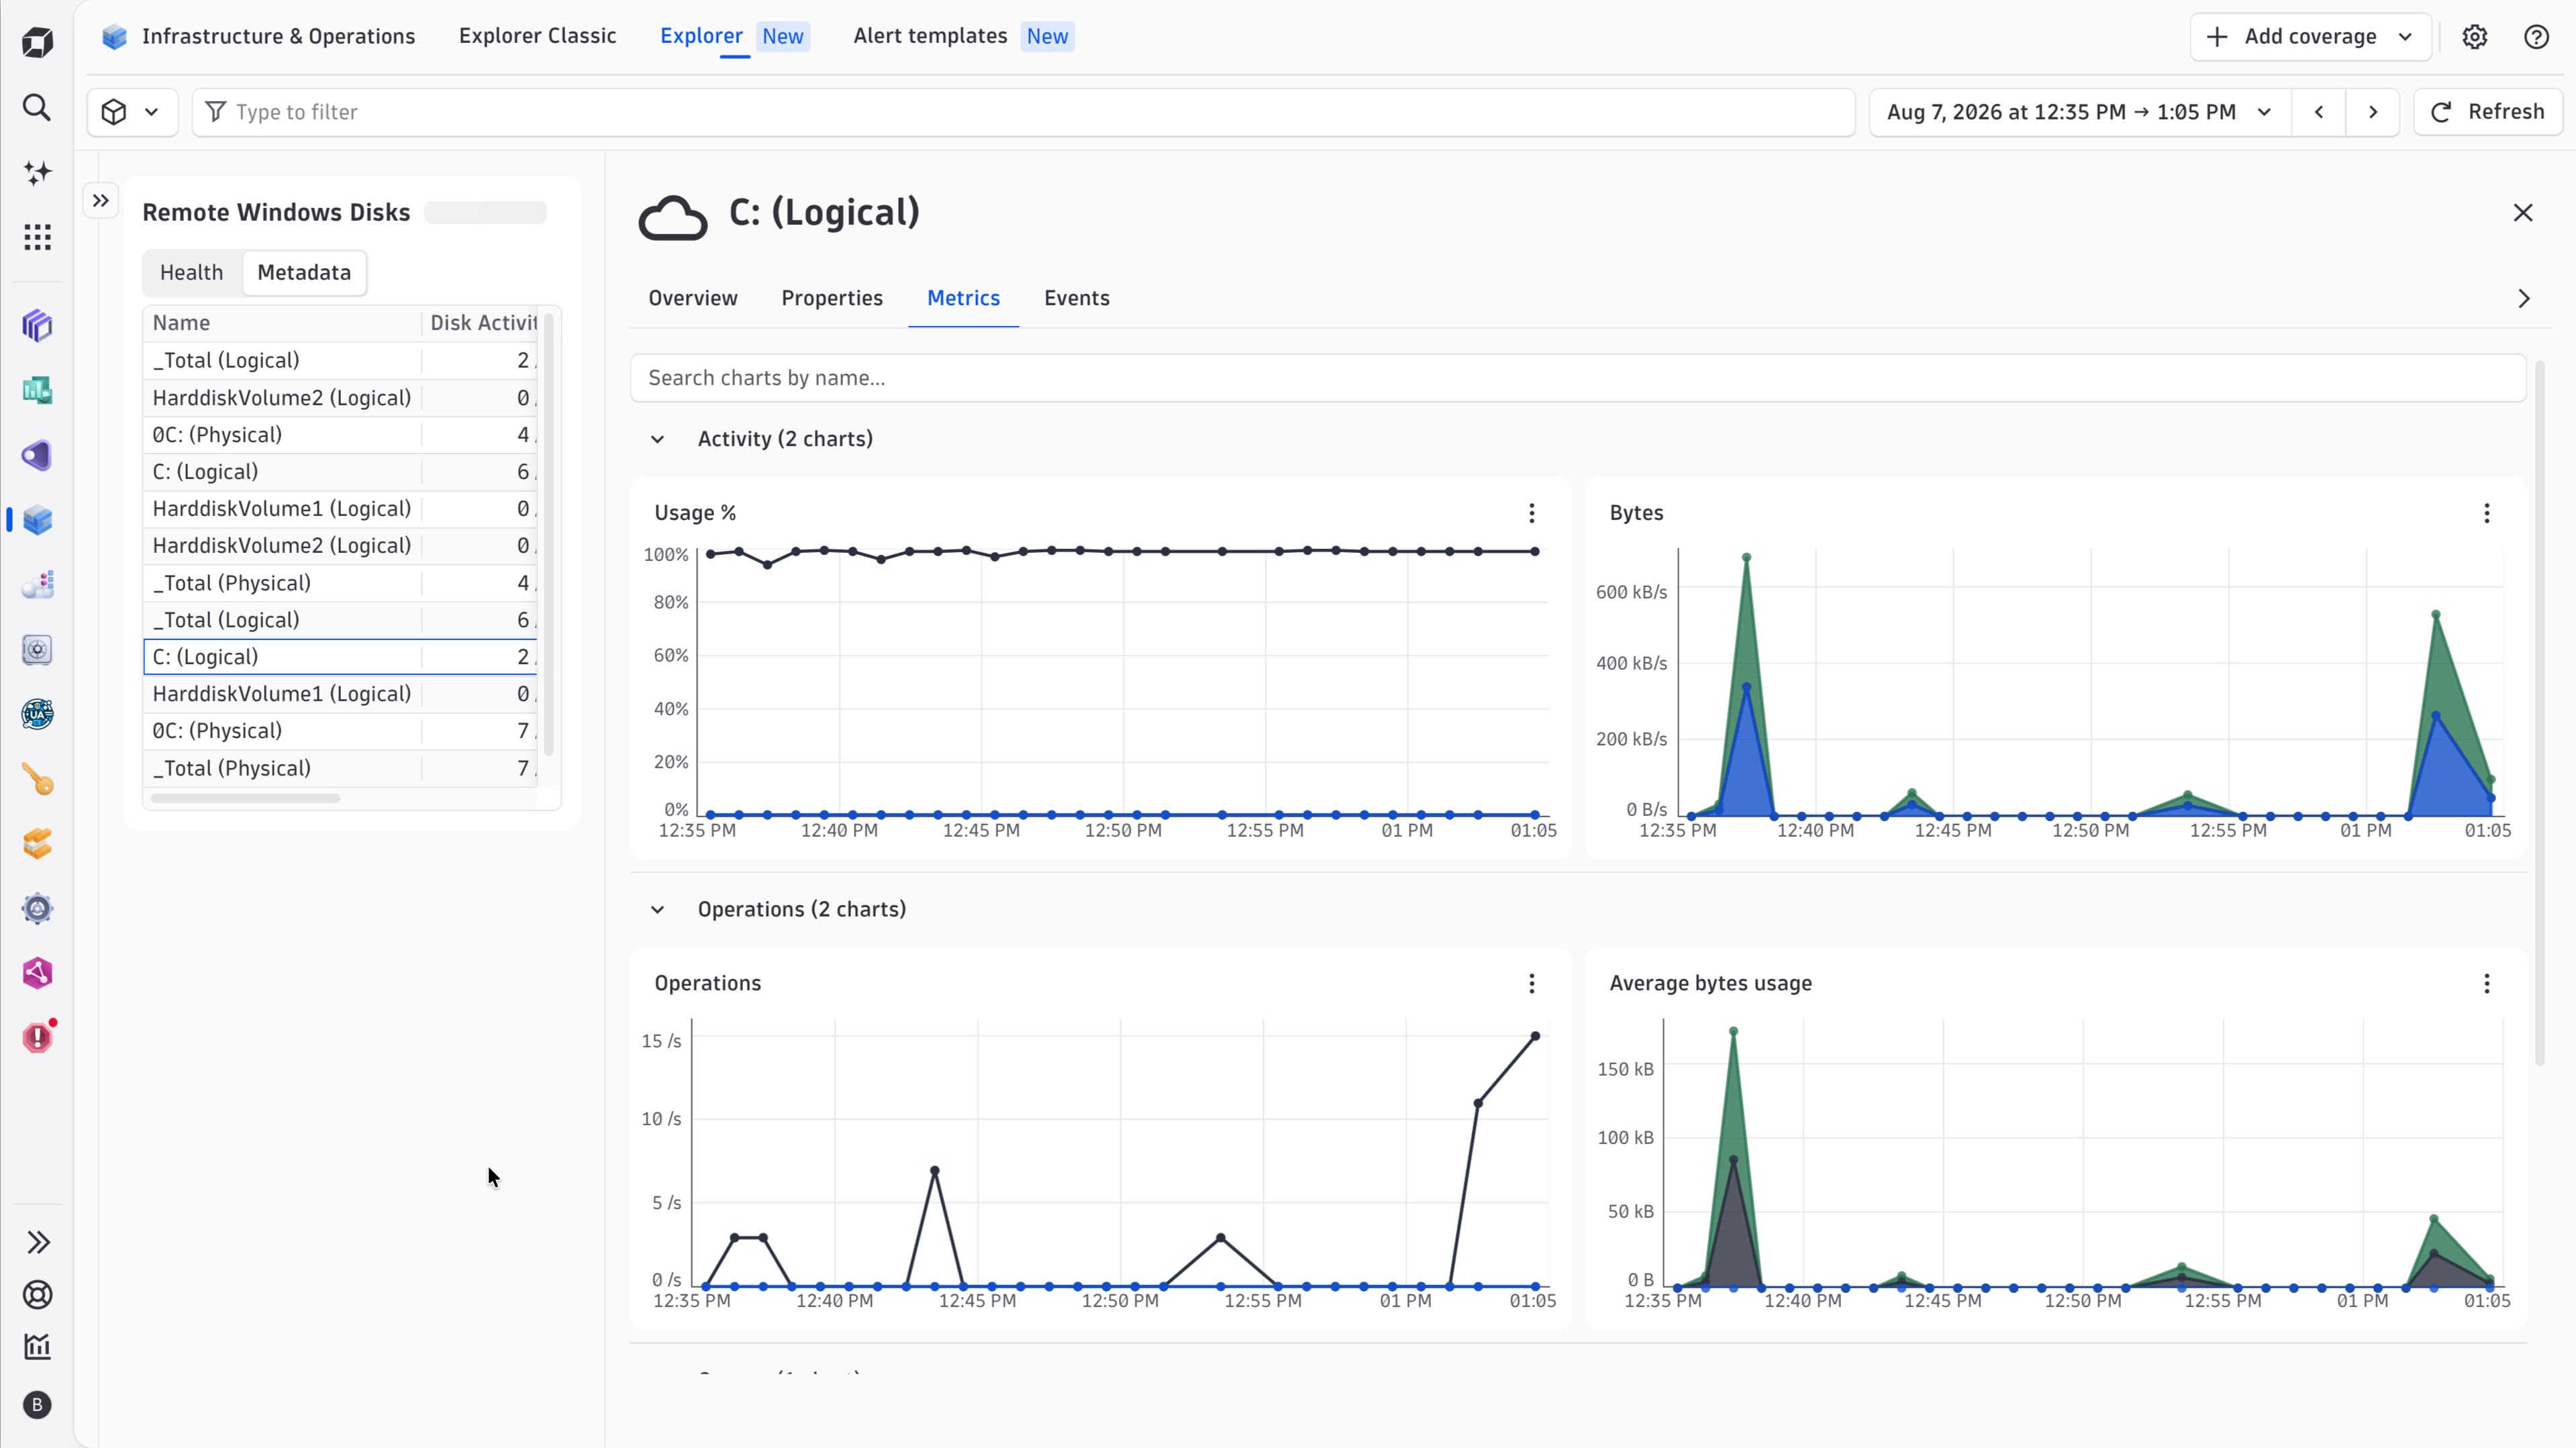Open the timeframe selector dropdown
Viewport: 2576px width, 1448px height.
2080,111
